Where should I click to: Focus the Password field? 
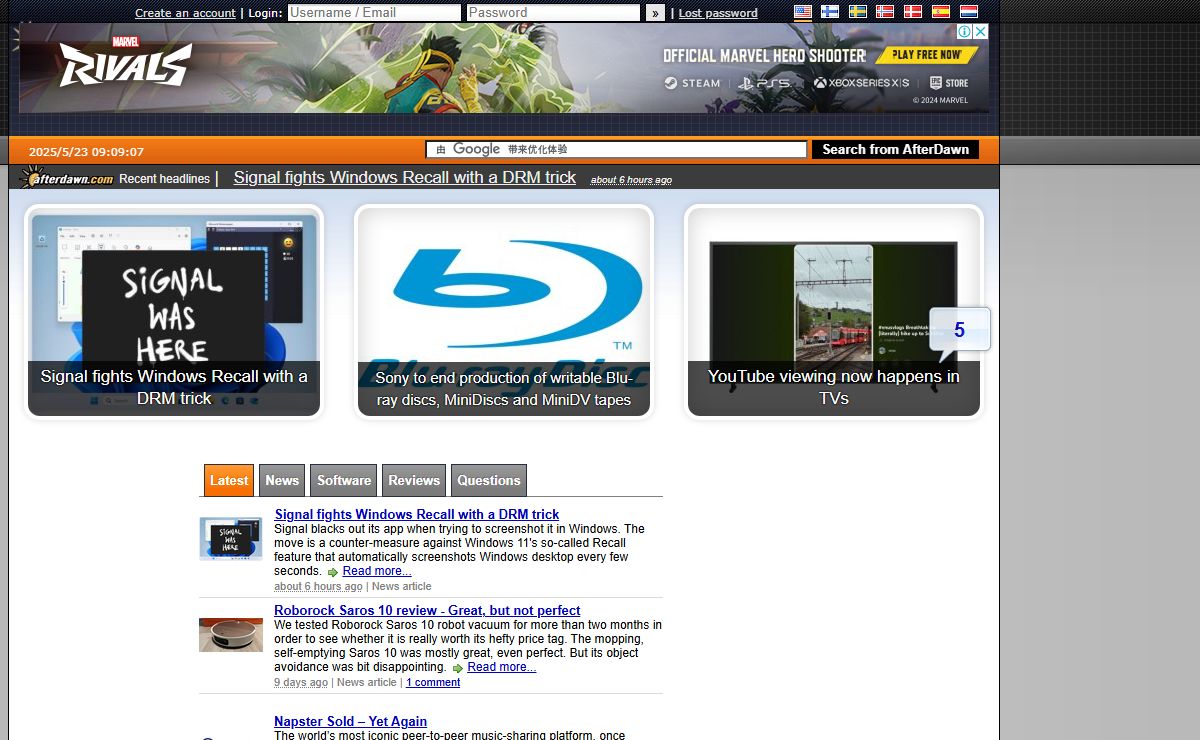553,13
